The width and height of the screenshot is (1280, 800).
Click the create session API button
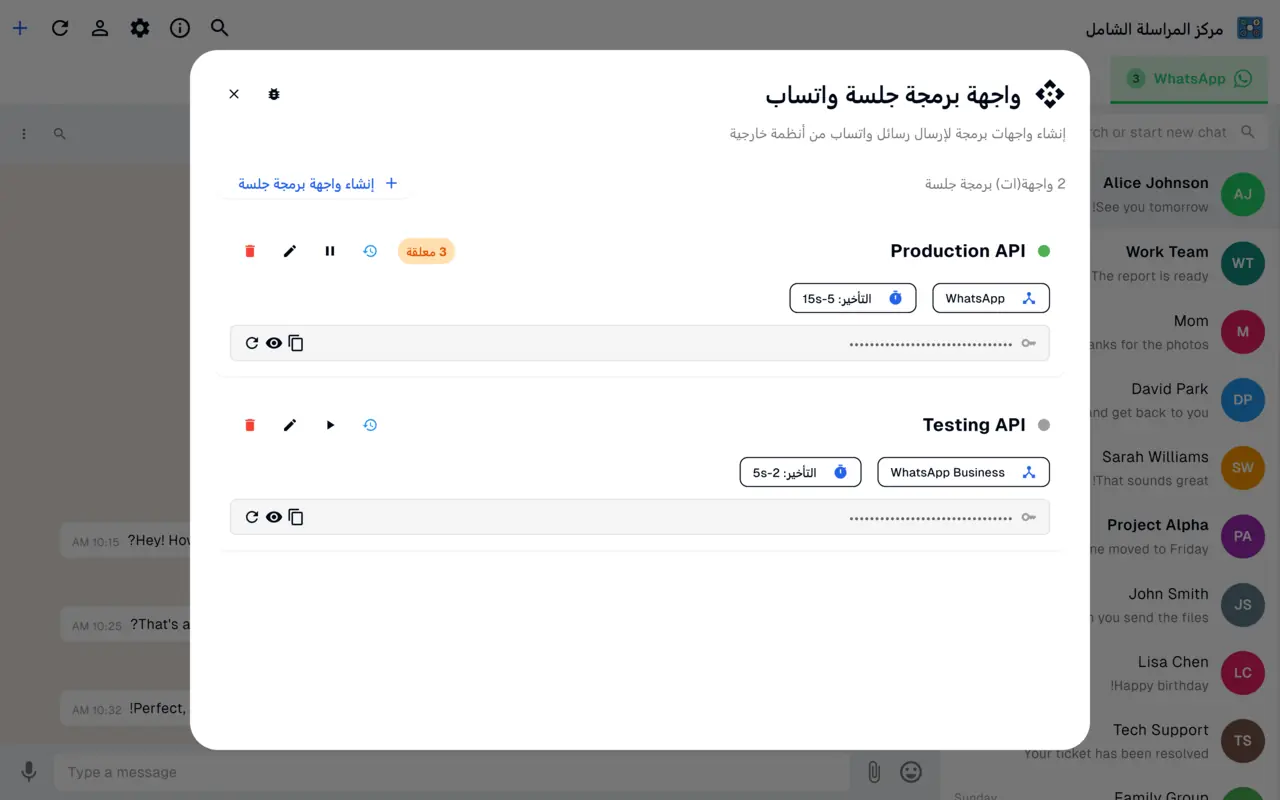pos(317,183)
